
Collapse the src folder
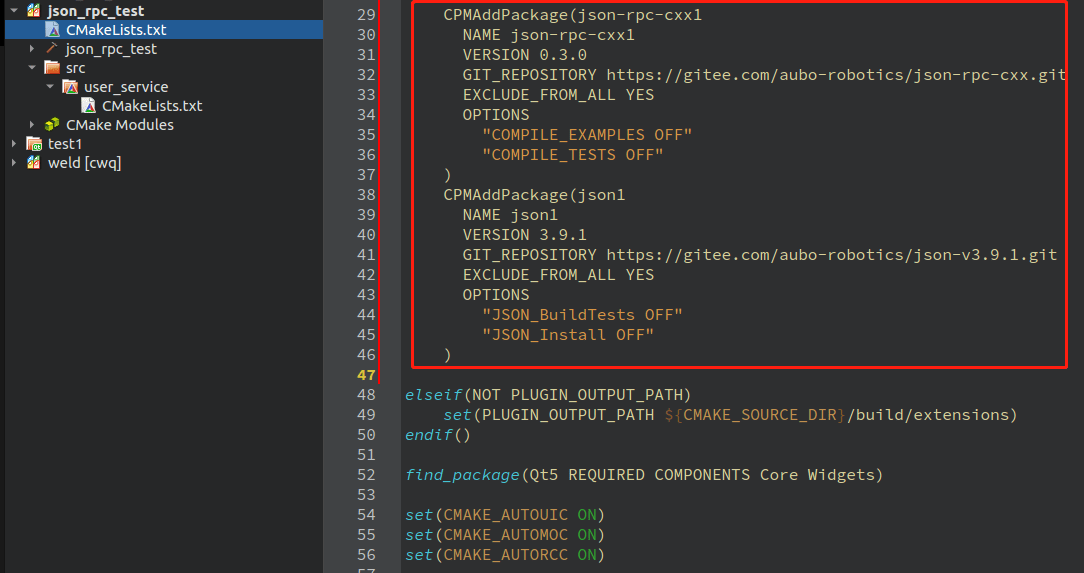32,68
